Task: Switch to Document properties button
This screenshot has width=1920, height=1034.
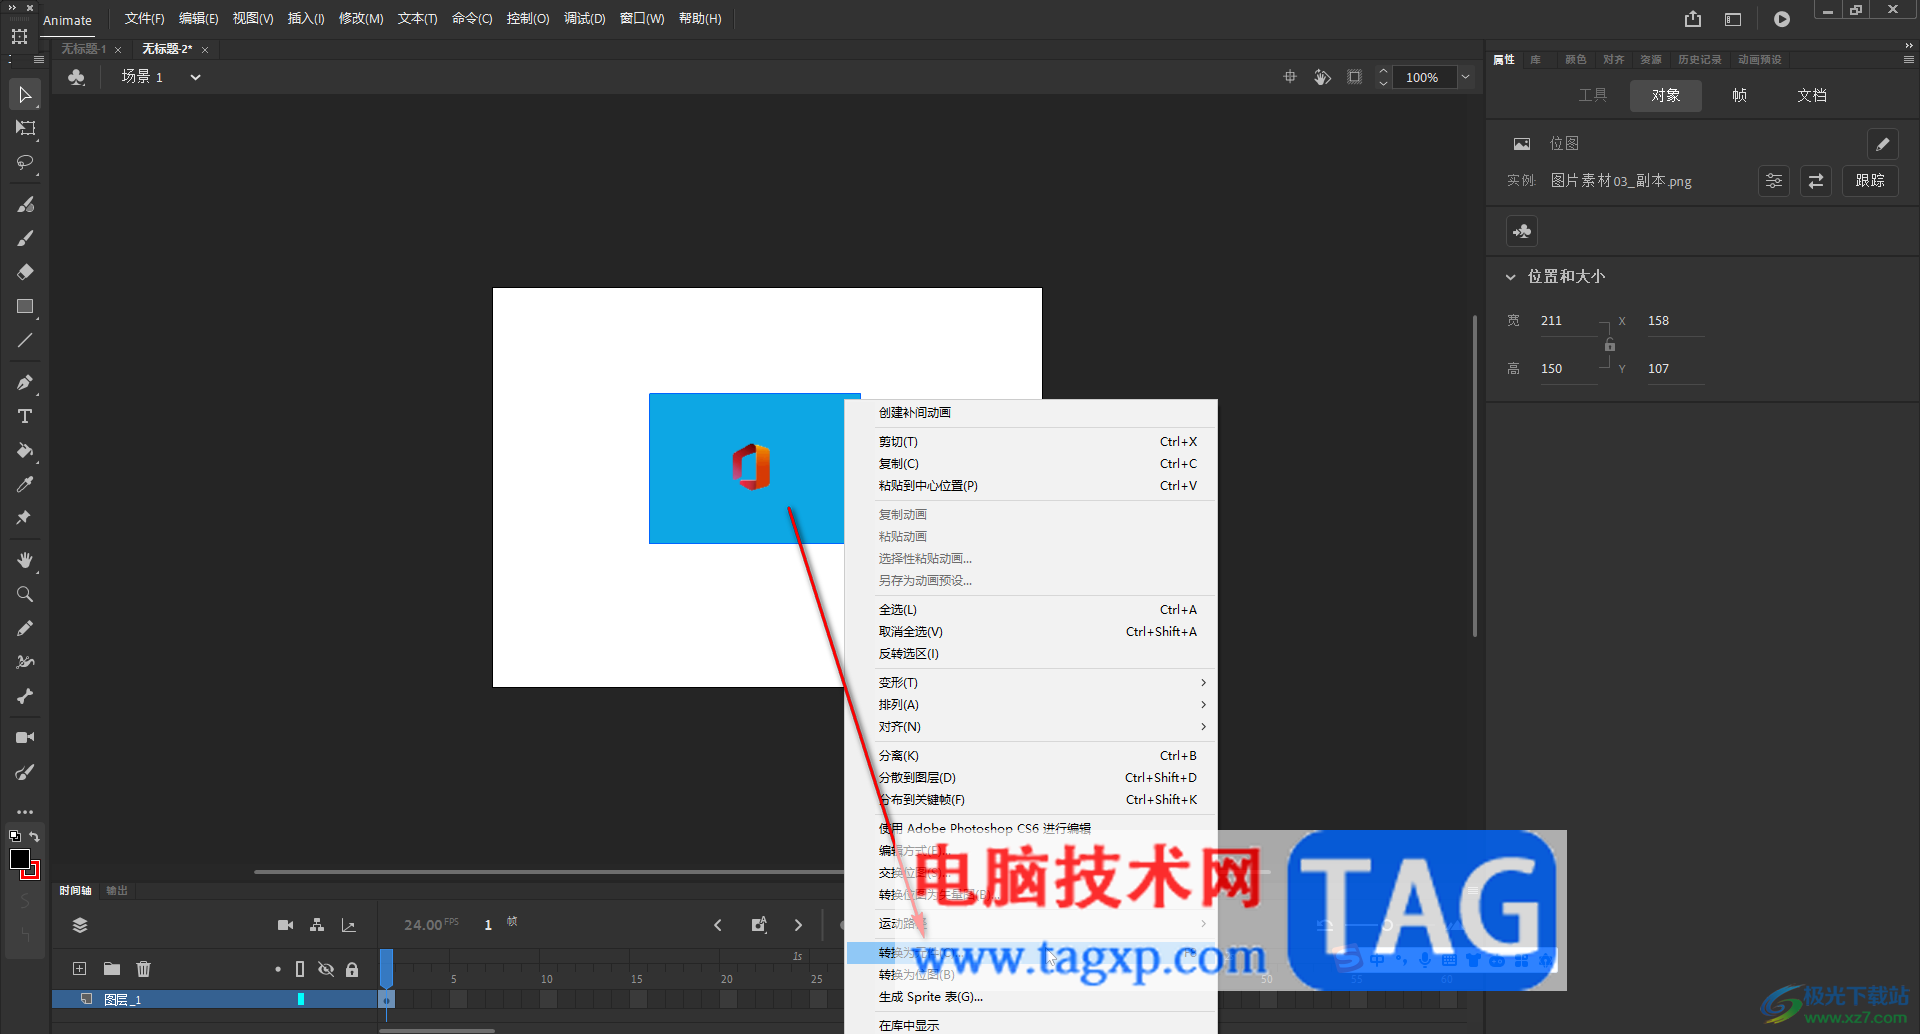Action: point(1812,96)
